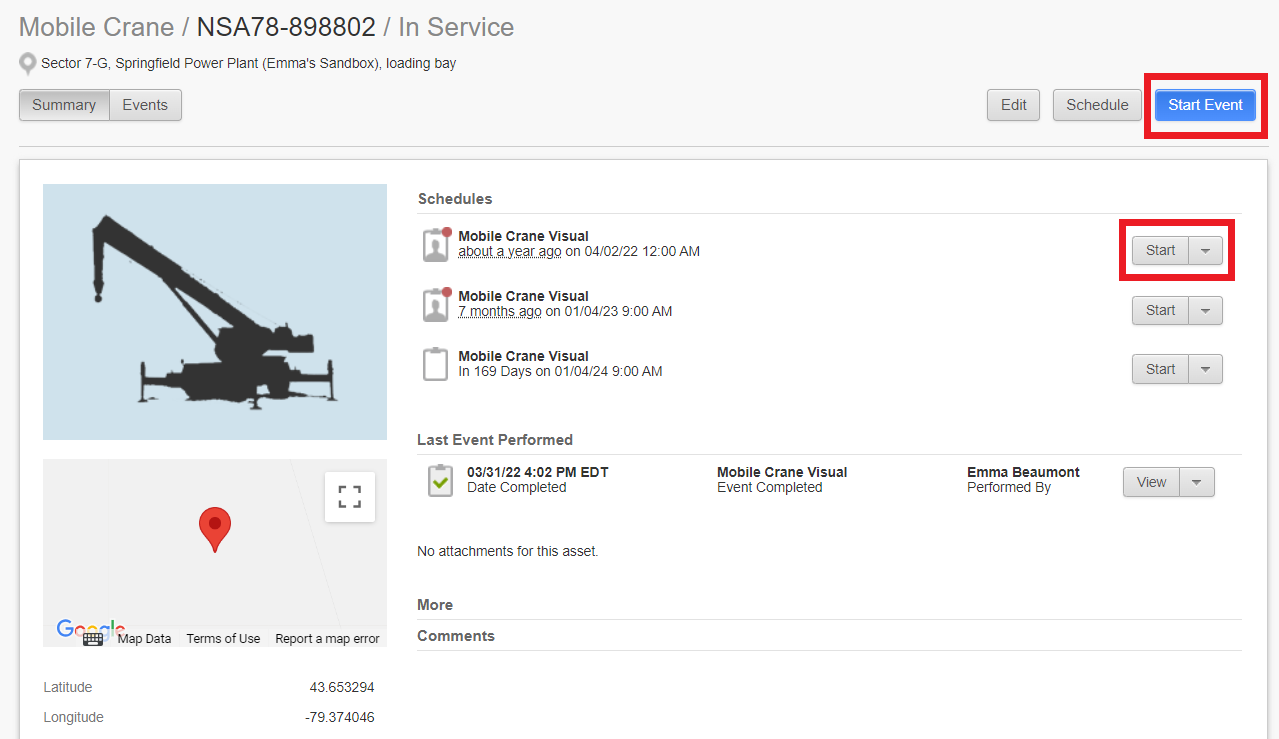1279x739 pixels.
Task: Start the 04/02/22 Mobile Crane Visual
Action: point(1160,251)
